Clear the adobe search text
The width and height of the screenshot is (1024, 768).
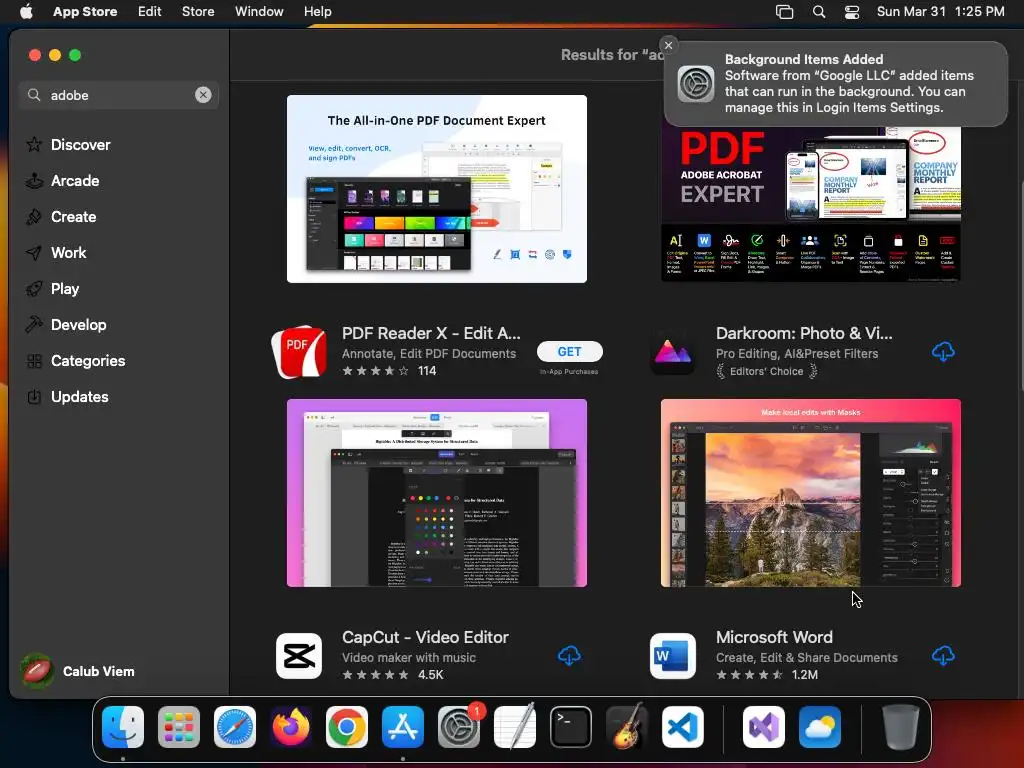pos(203,95)
